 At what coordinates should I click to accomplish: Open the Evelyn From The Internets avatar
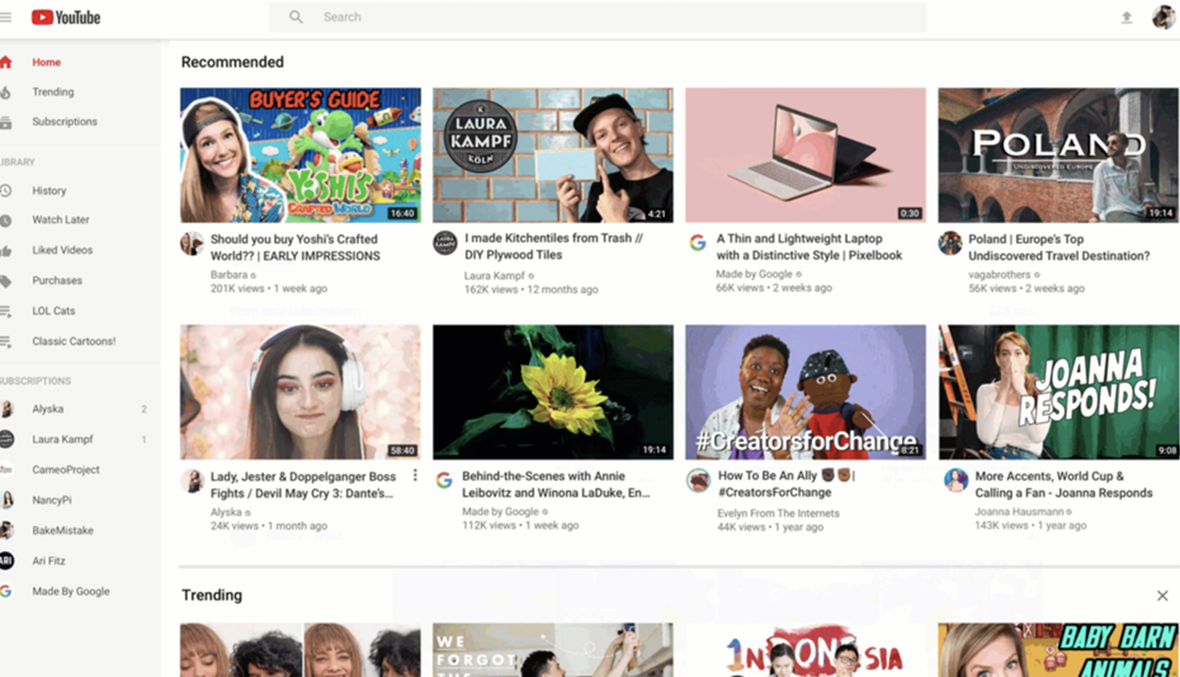tap(698, 481)
